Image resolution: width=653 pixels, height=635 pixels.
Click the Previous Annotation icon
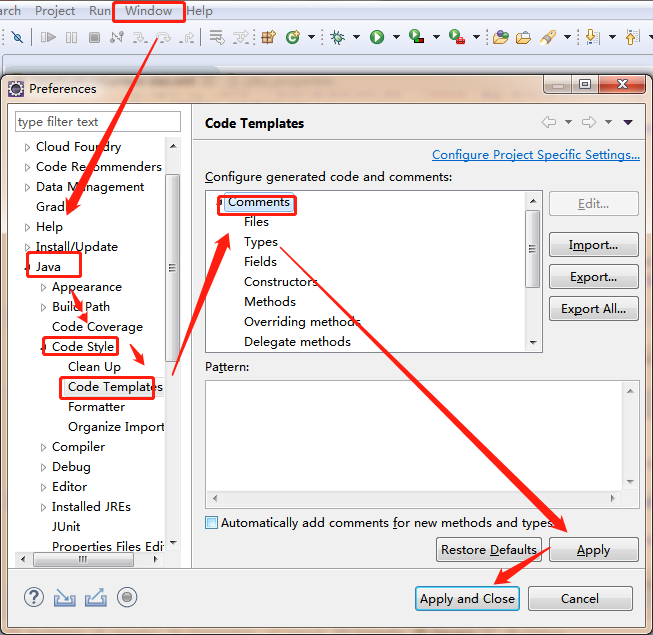pyautogui.click(x=632, y=37)
